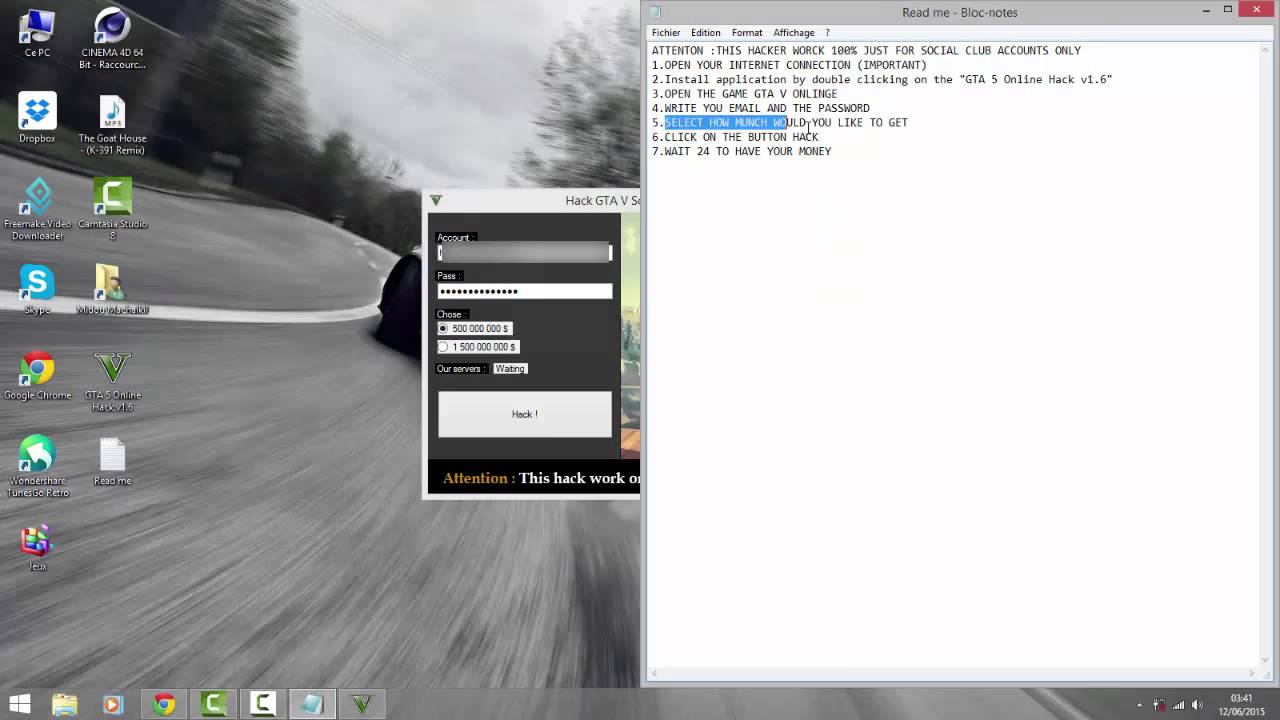Switch to Chrome in the taskbar
The width and height of the screenshot is (1280, 720).
coord(164,704)
